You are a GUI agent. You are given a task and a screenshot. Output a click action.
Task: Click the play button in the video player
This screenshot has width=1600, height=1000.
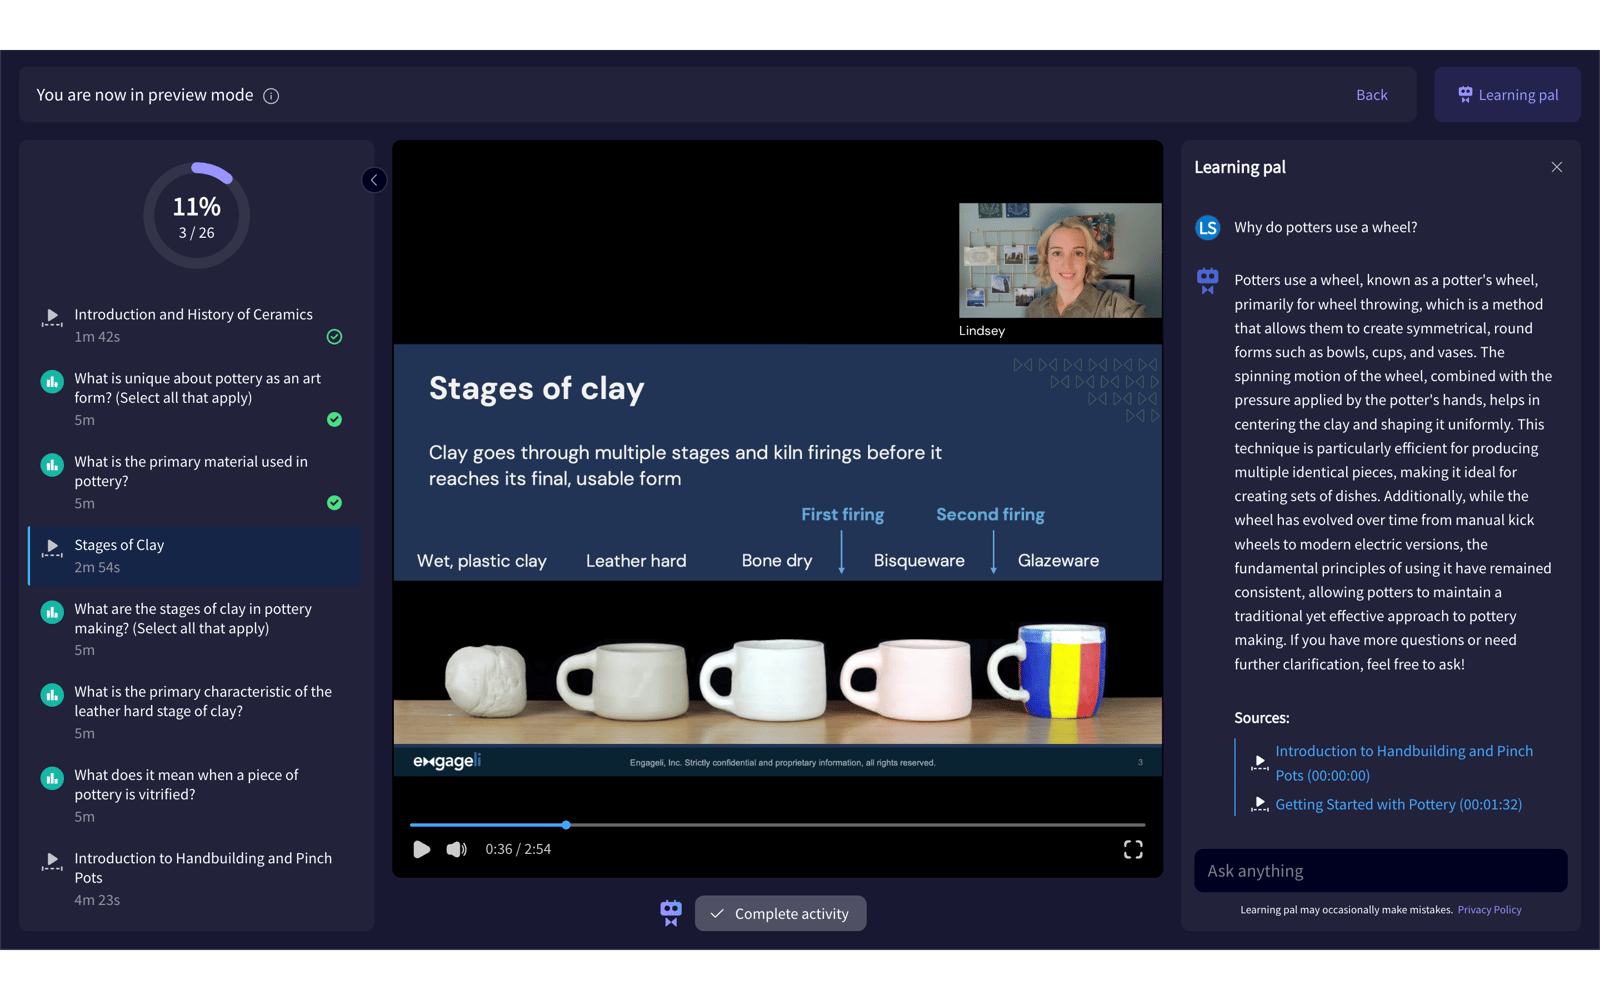[x=421, y=849]
